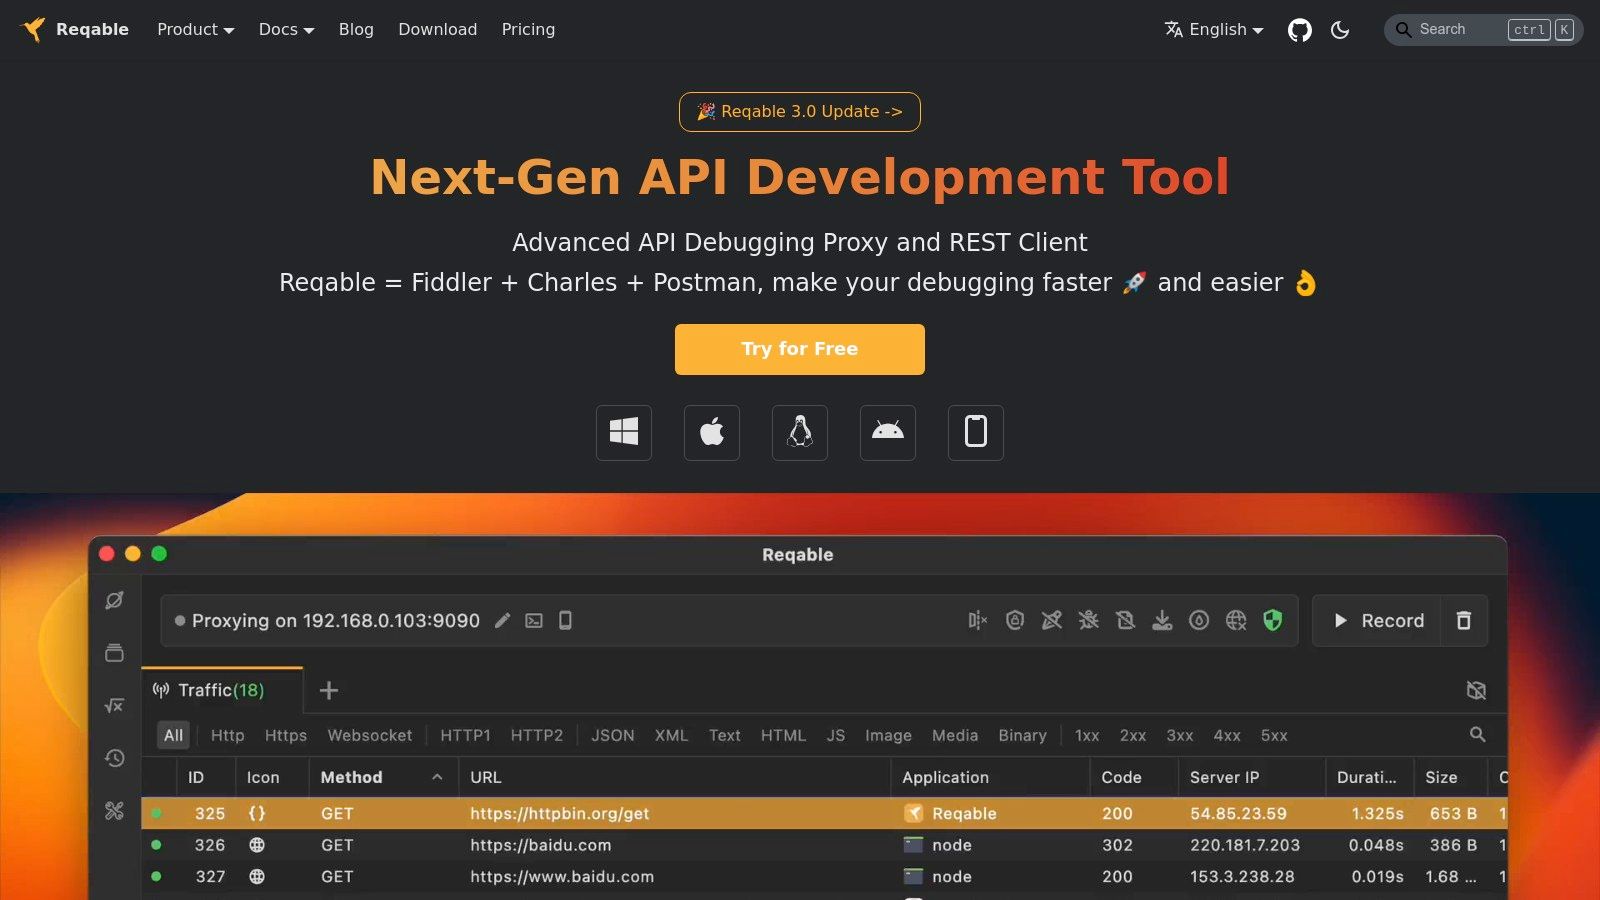Click the terminal icon beside proxy address
This screenshot has height=900, width=1600.
tap(534, 621)
